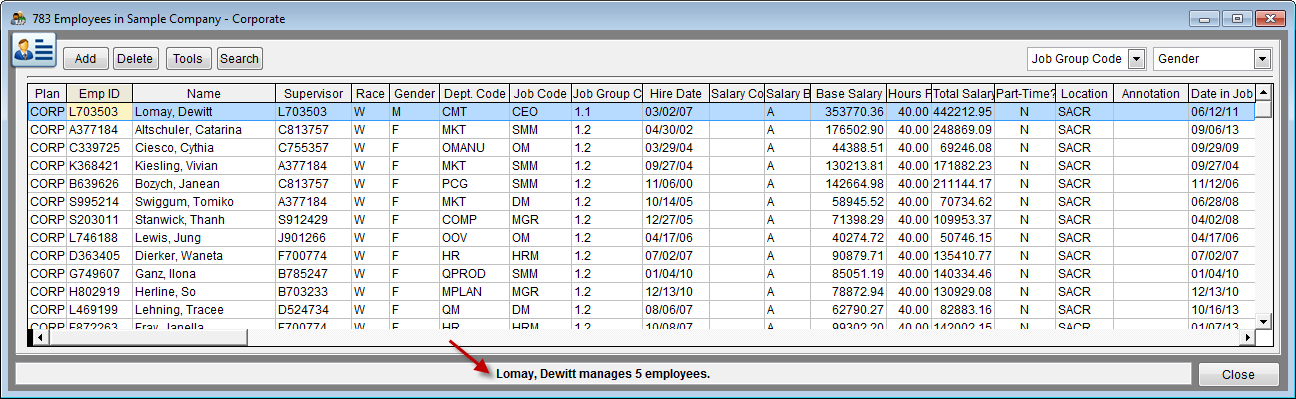Select the row for Bozych, Janean
The width and height of the screenshot is (1296, 399).
pos(641,184)
